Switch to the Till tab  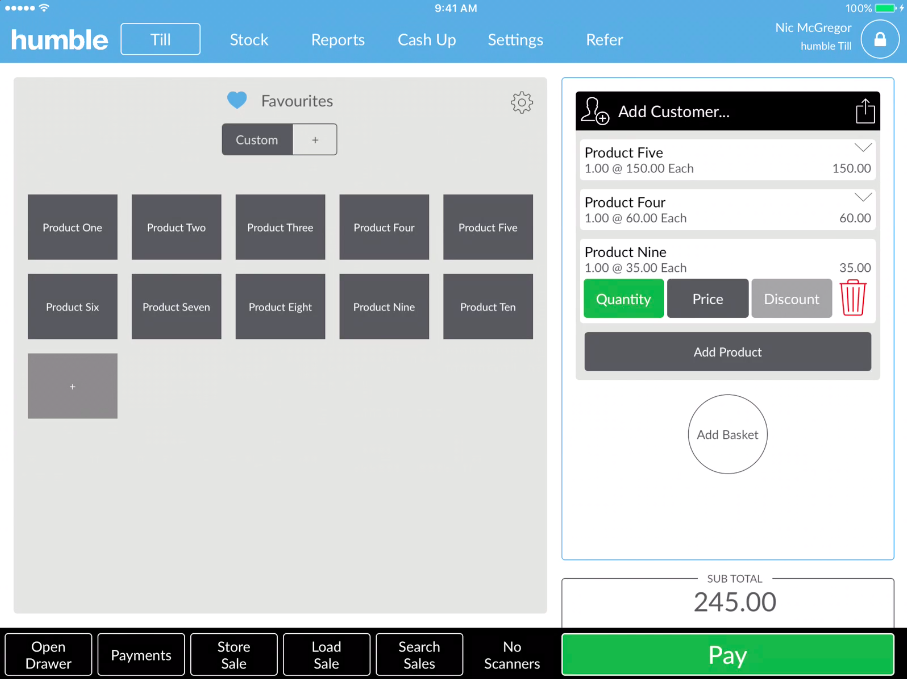[x=160, y=39]
